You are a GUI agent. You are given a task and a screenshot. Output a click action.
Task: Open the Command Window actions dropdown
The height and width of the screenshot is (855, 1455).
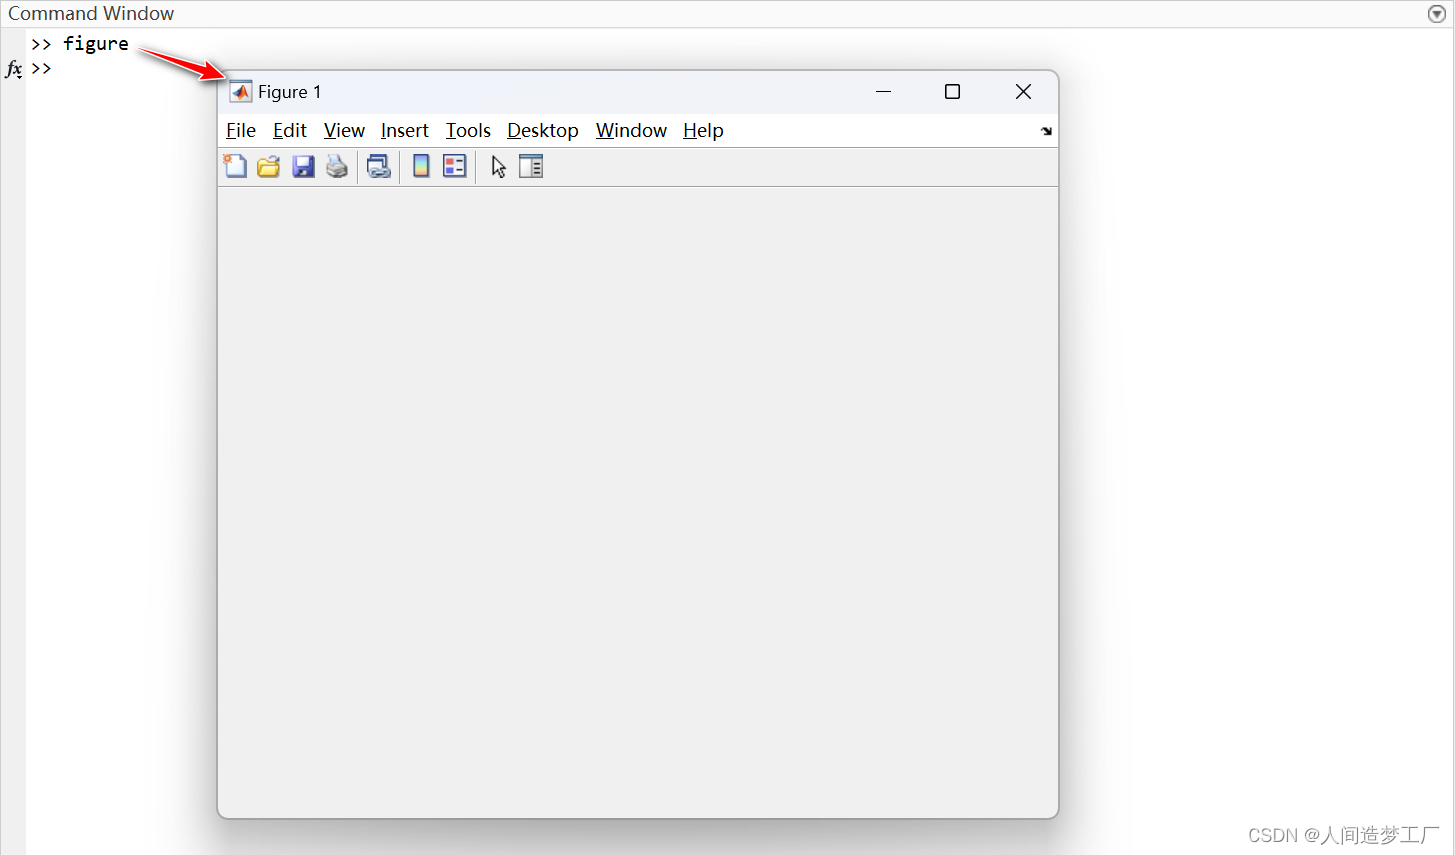1436,14
